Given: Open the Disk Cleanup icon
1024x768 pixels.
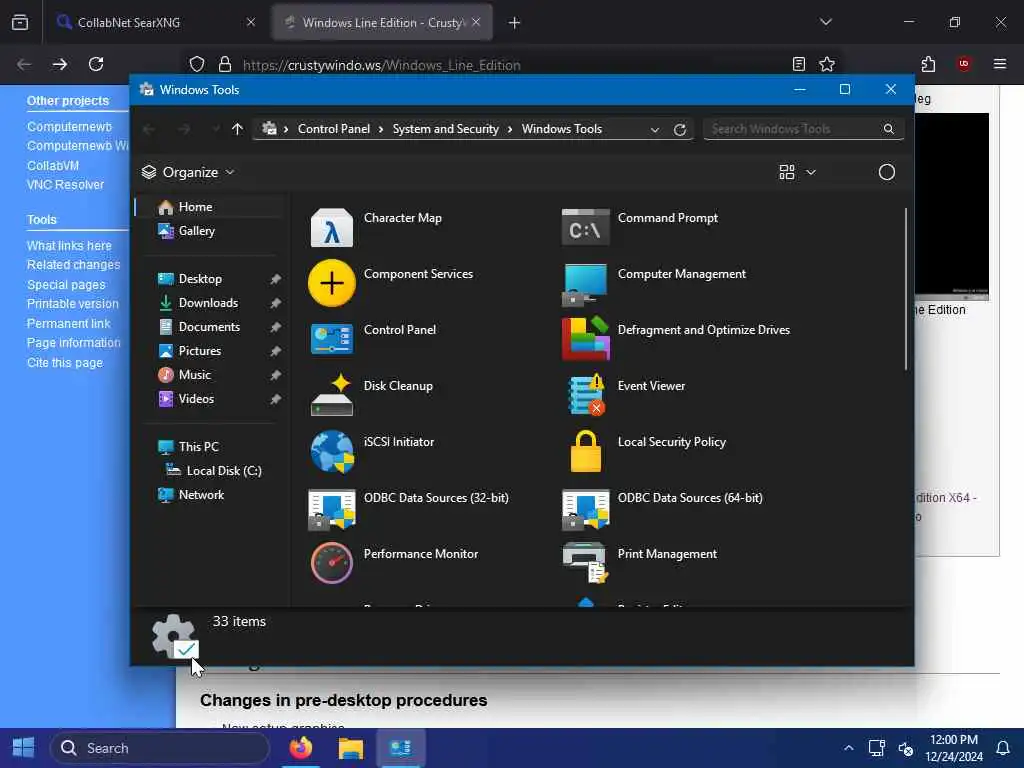Looking at the screenshot, I should coord(332,395).
